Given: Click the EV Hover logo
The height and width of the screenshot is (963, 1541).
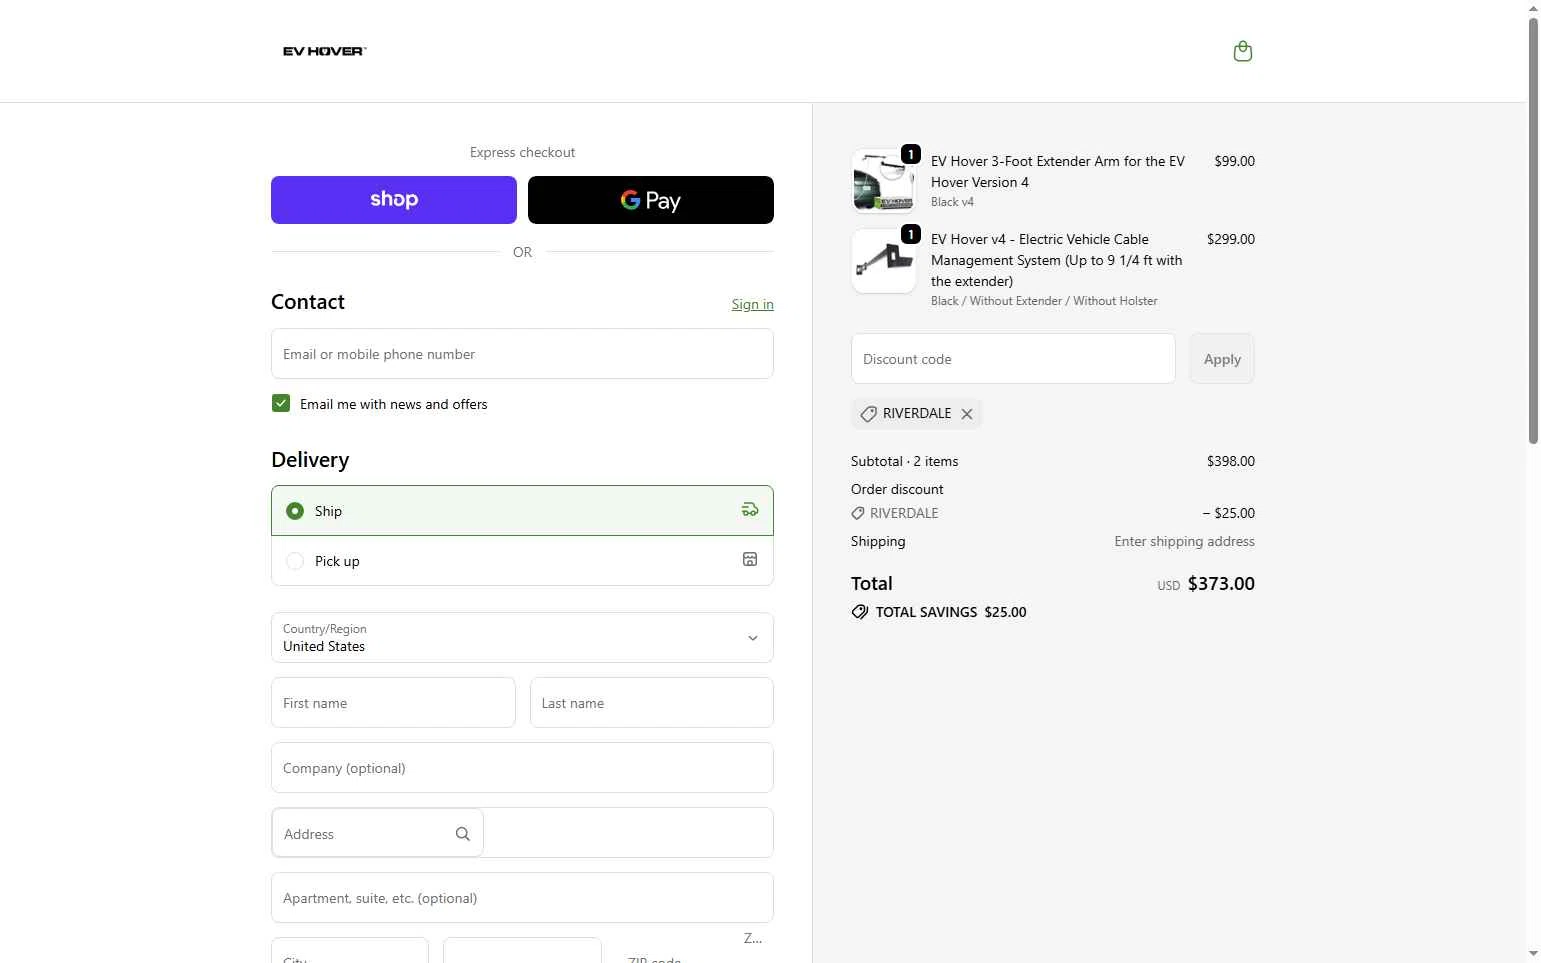Looking at the screenshot, I should tap(325, 51).
